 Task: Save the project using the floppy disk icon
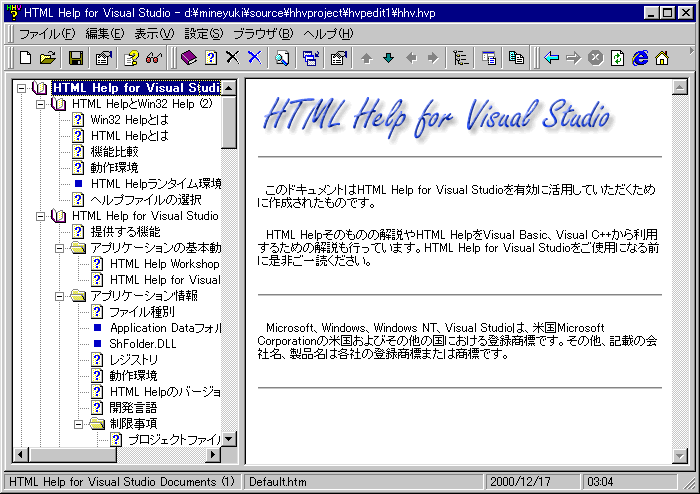(x=76, y=58)
